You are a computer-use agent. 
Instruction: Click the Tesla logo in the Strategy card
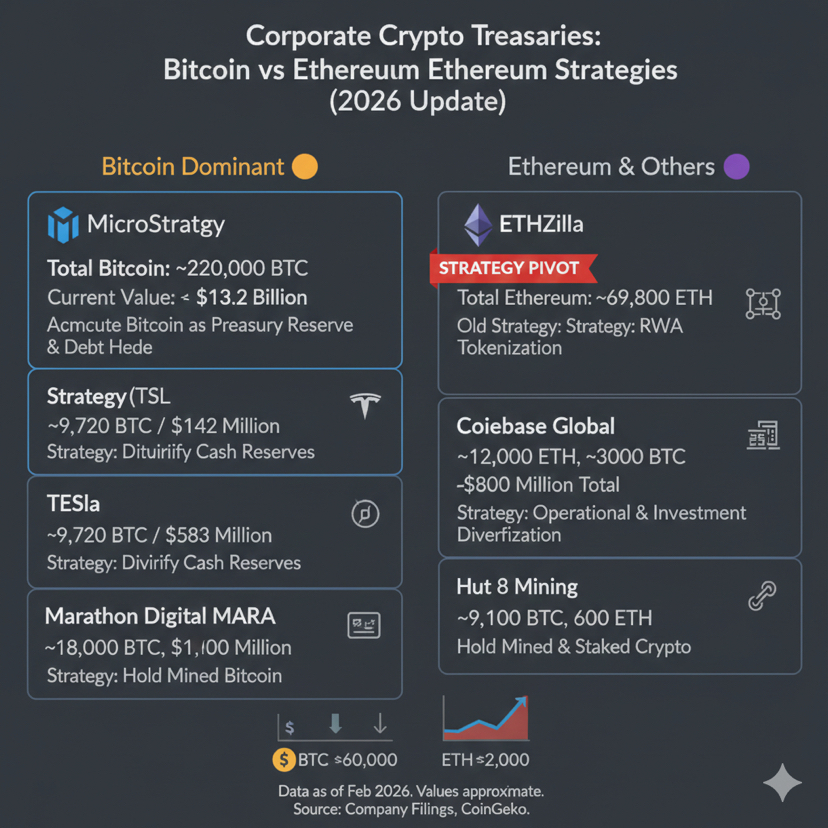click(365, 406)
